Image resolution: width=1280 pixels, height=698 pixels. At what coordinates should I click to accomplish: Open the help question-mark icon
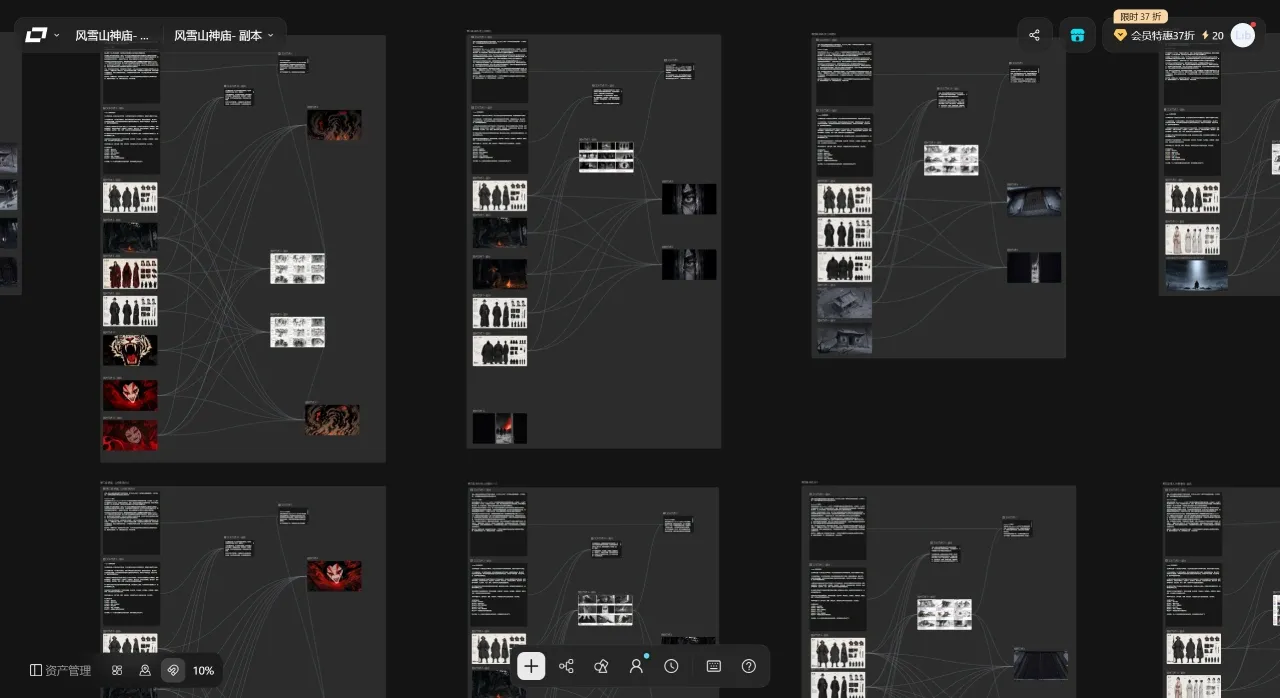pyautogui.click(x=749, y=666)
